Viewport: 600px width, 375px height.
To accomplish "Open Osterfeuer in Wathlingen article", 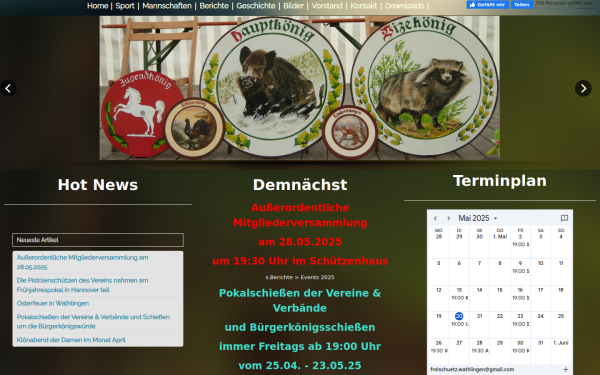I will click(x=53, y=303).
